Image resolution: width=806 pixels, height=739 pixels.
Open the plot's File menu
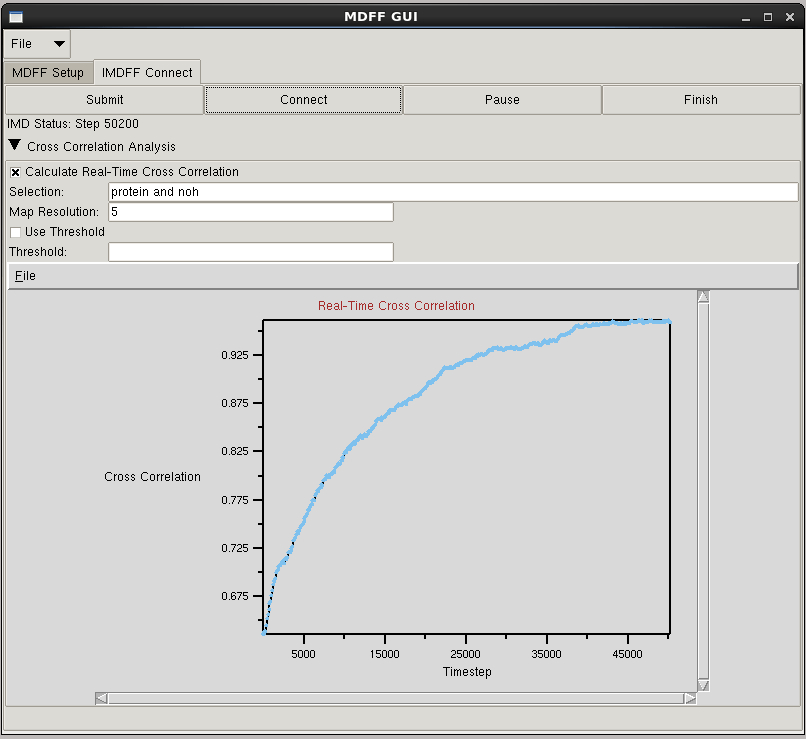coord(26,276)
